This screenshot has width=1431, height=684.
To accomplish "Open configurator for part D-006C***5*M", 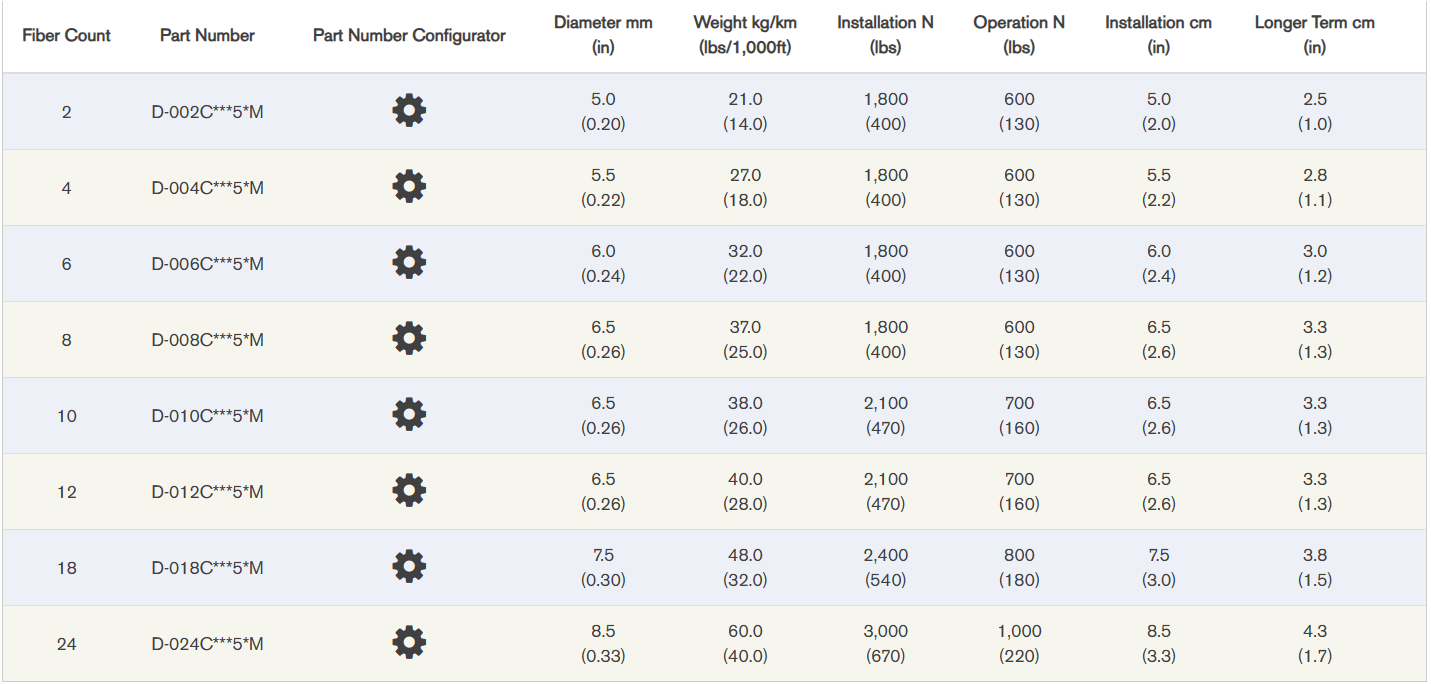I will 409,263.
